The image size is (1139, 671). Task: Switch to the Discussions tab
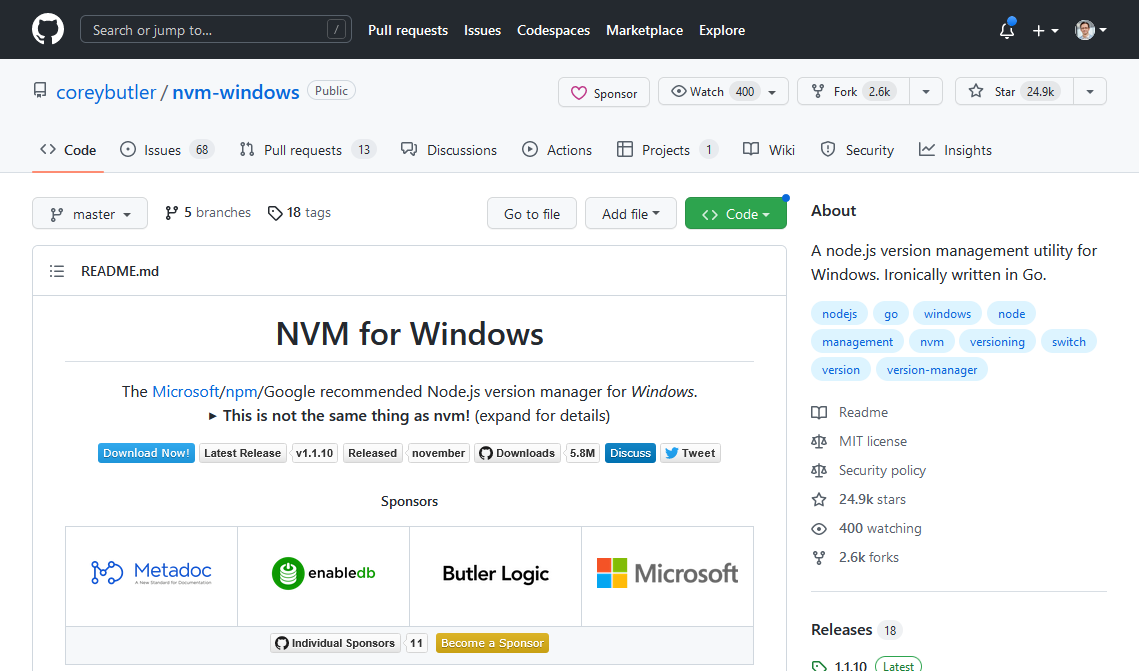pos(449,150)
